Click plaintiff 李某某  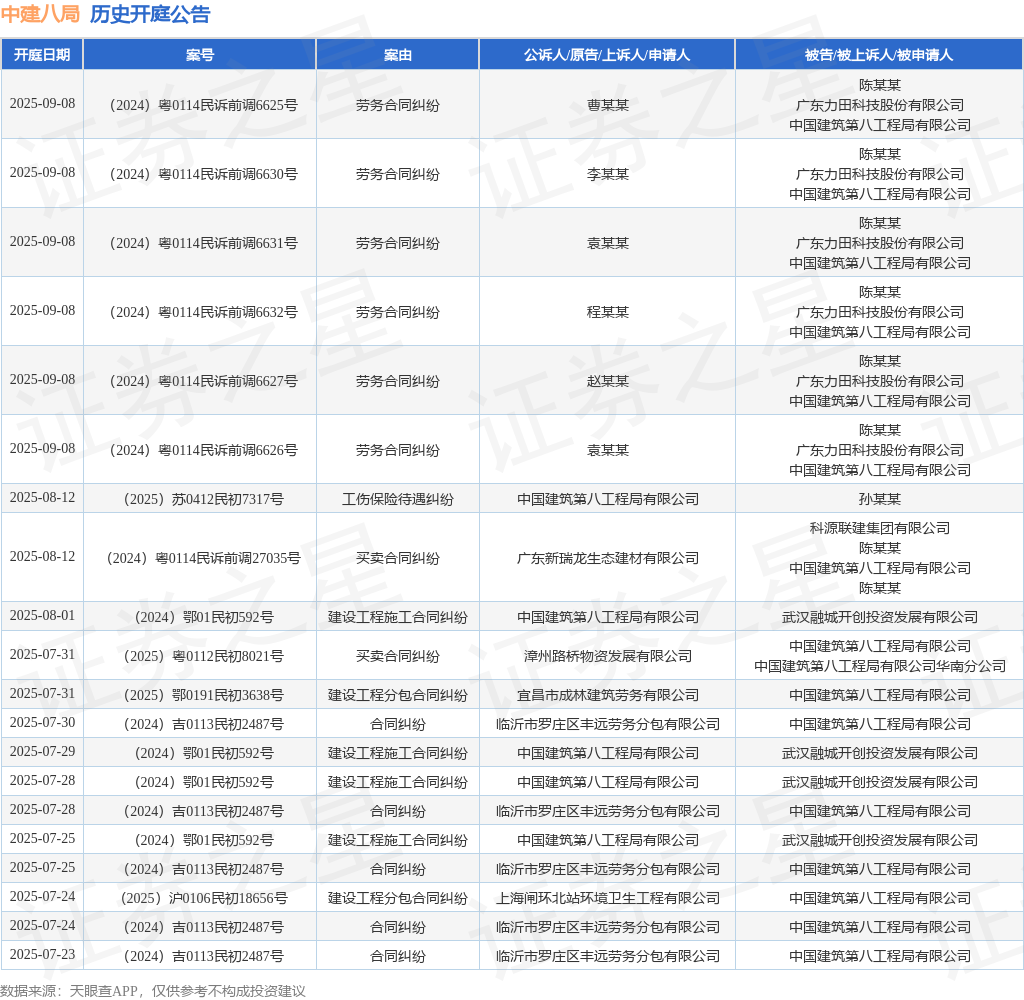(607, 174)
